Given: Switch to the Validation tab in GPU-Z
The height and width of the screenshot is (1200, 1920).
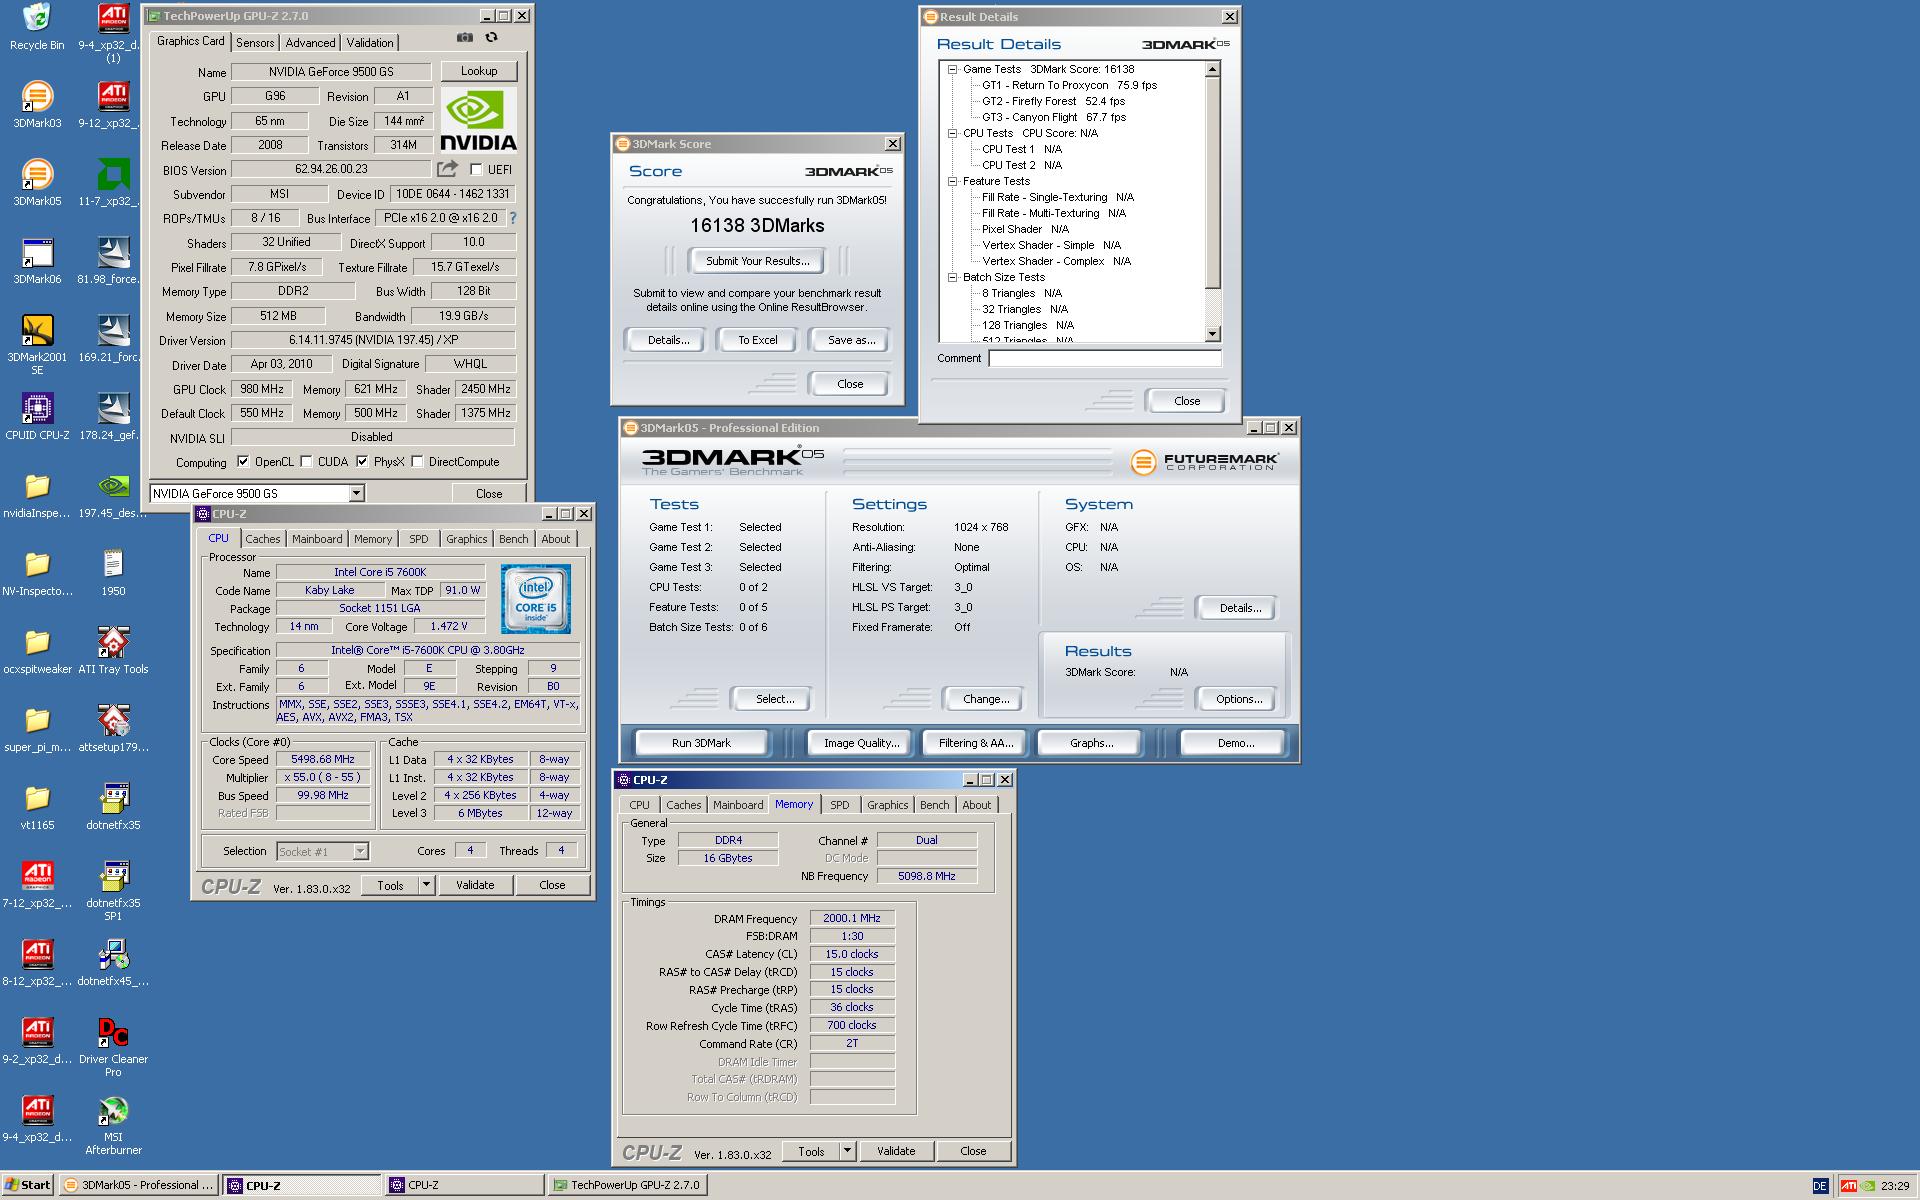Looking at the screenshot, I should pos(370,43).
